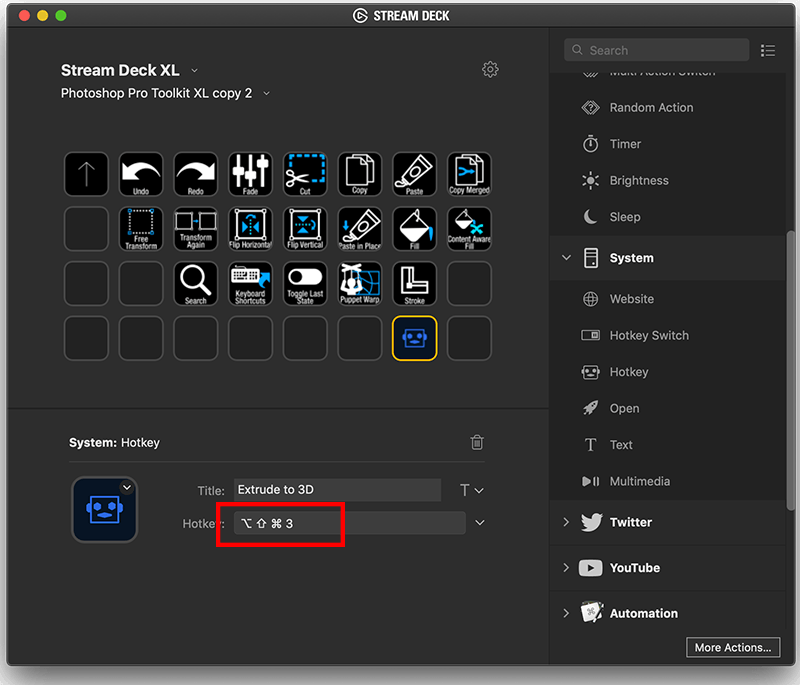The width and height of the screenshot is (800, 685).
Task: Open Photoshop Pro Toolkit profile dropdown
Action: click(x=266, y=93)
